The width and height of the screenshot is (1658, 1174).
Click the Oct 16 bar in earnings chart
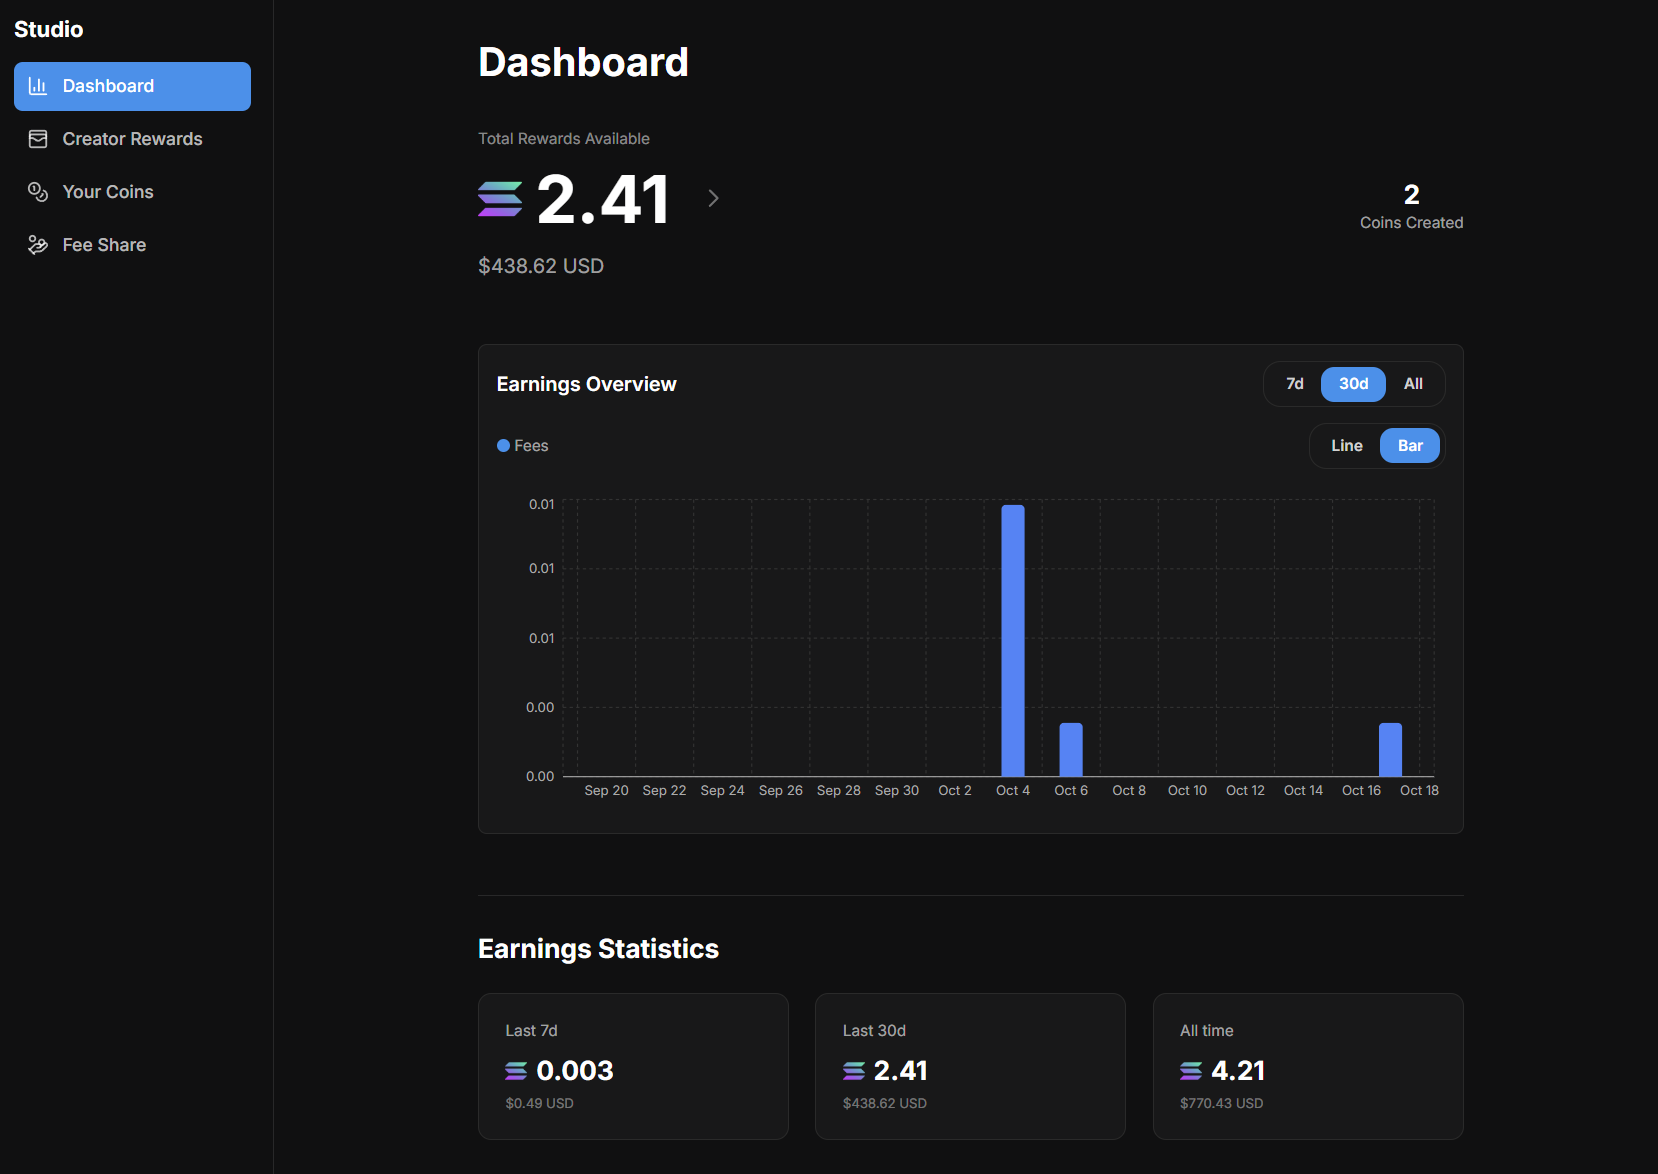tap(1389, 750)
